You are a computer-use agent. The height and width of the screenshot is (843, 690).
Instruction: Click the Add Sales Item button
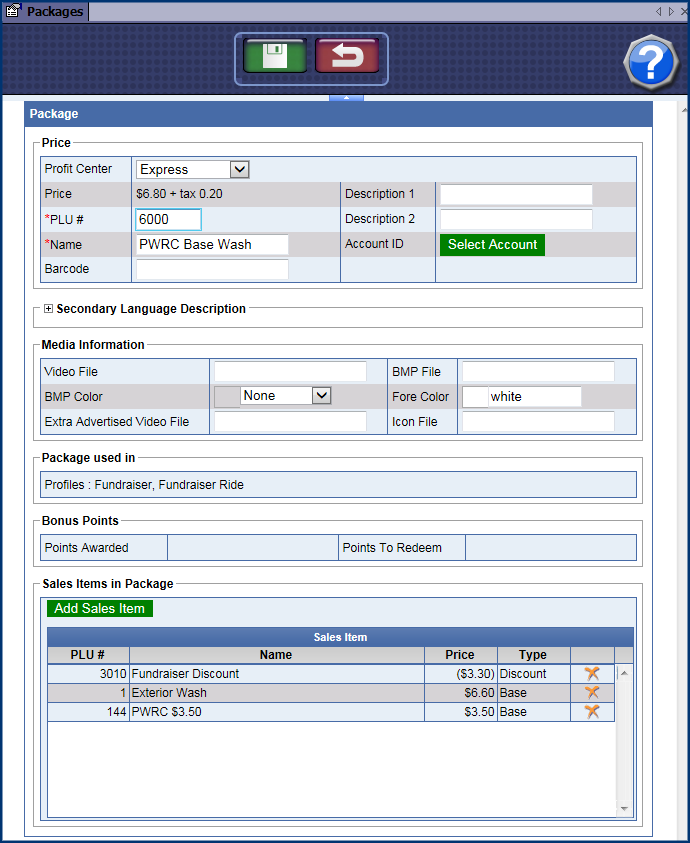click(99, 608)
